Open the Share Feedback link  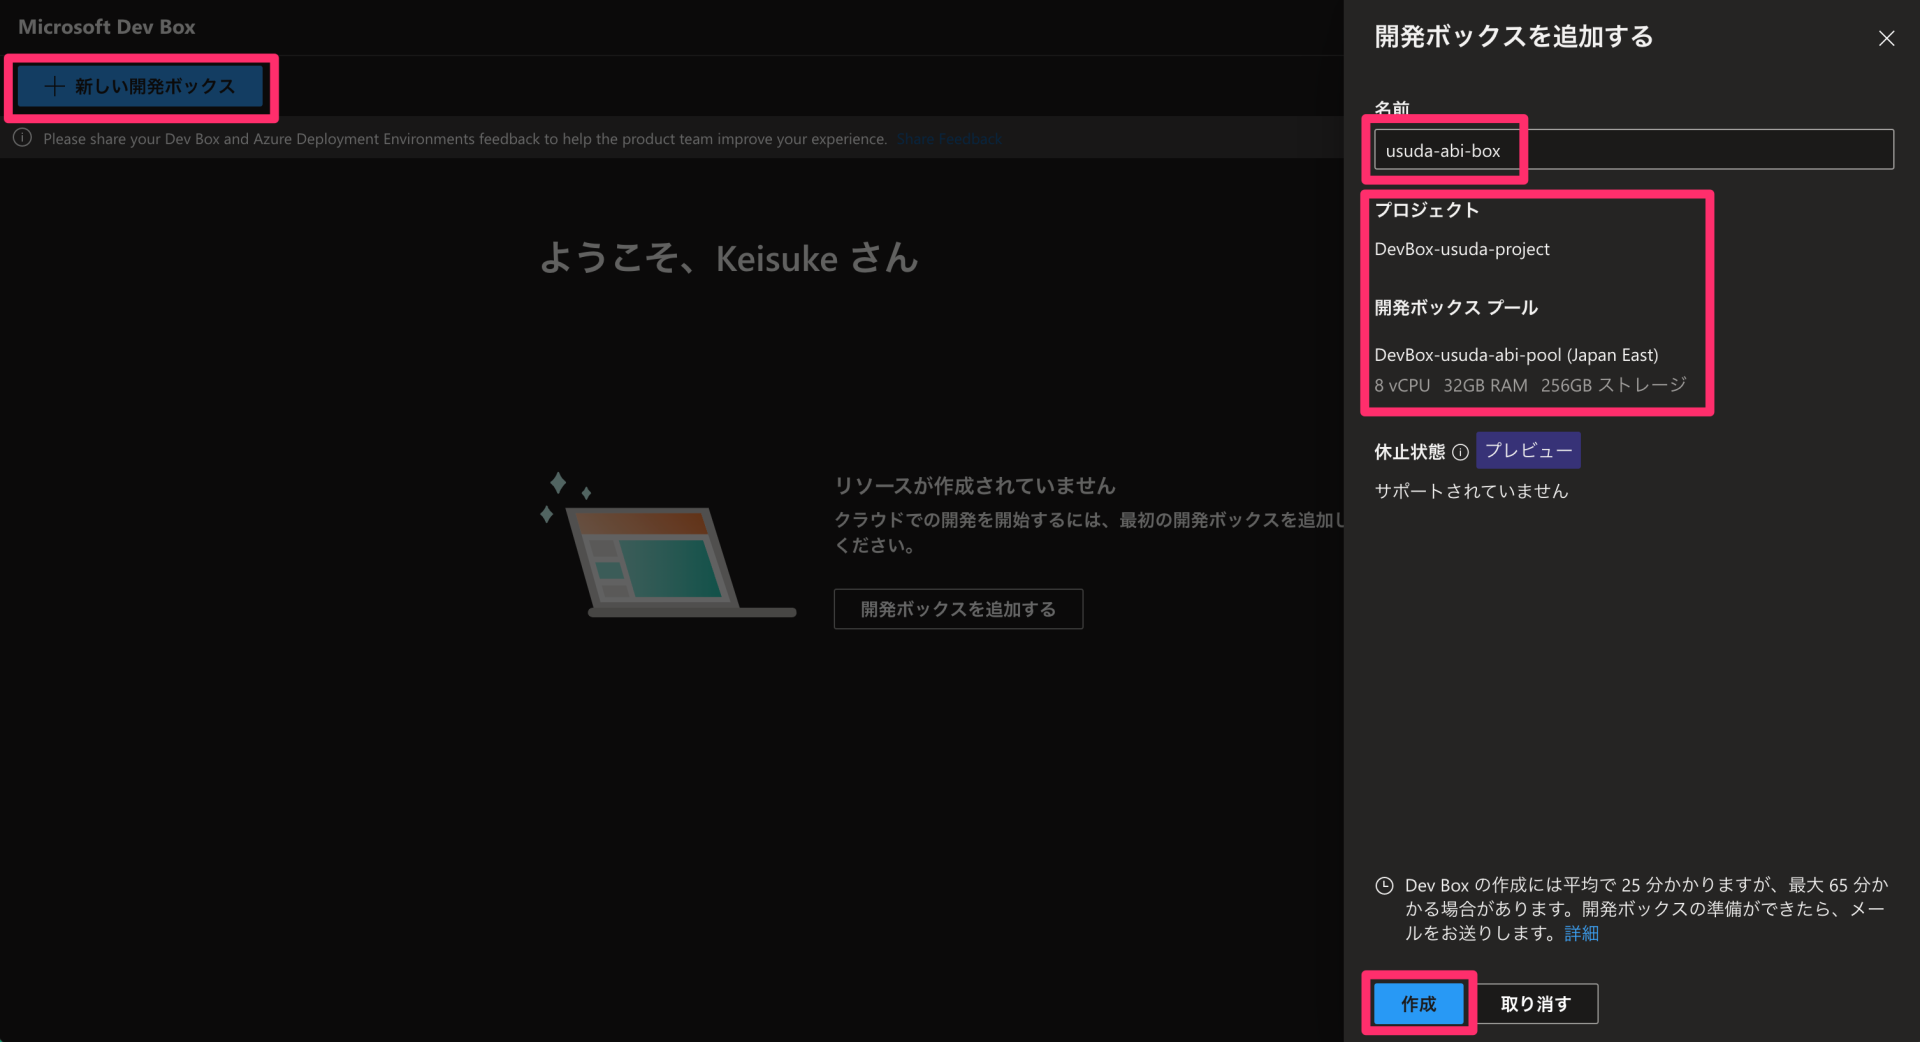(x=948, y=138)
